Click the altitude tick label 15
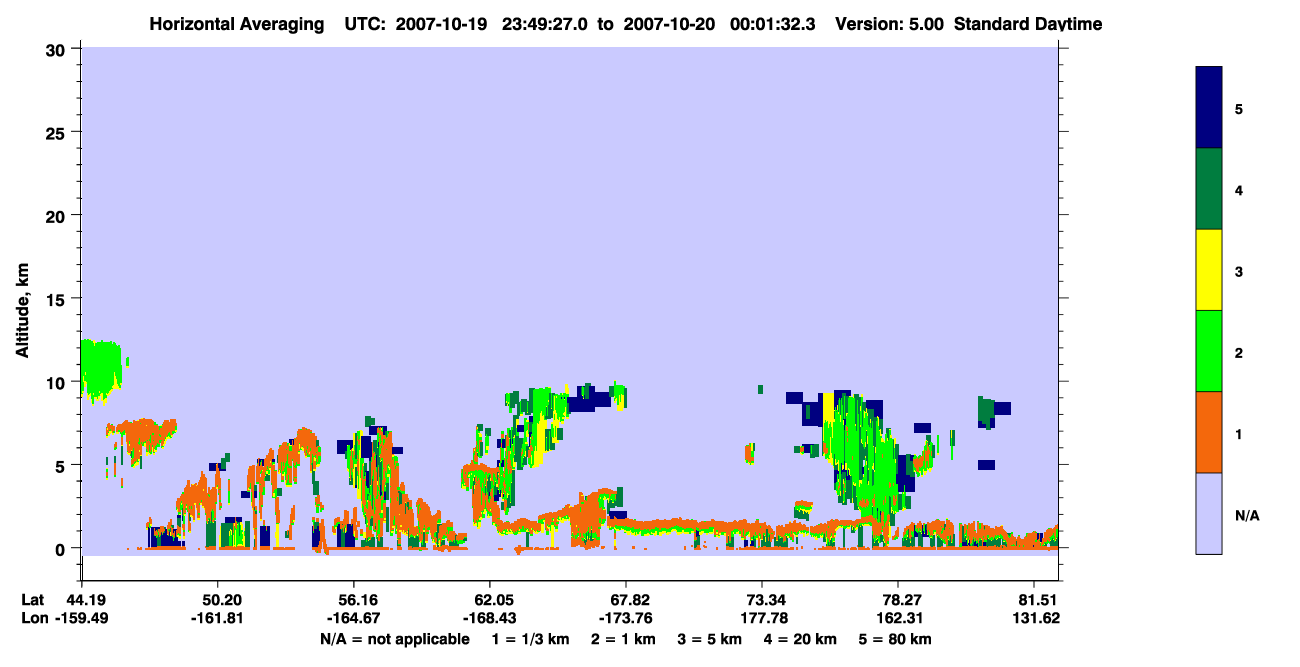 [56, 299]
